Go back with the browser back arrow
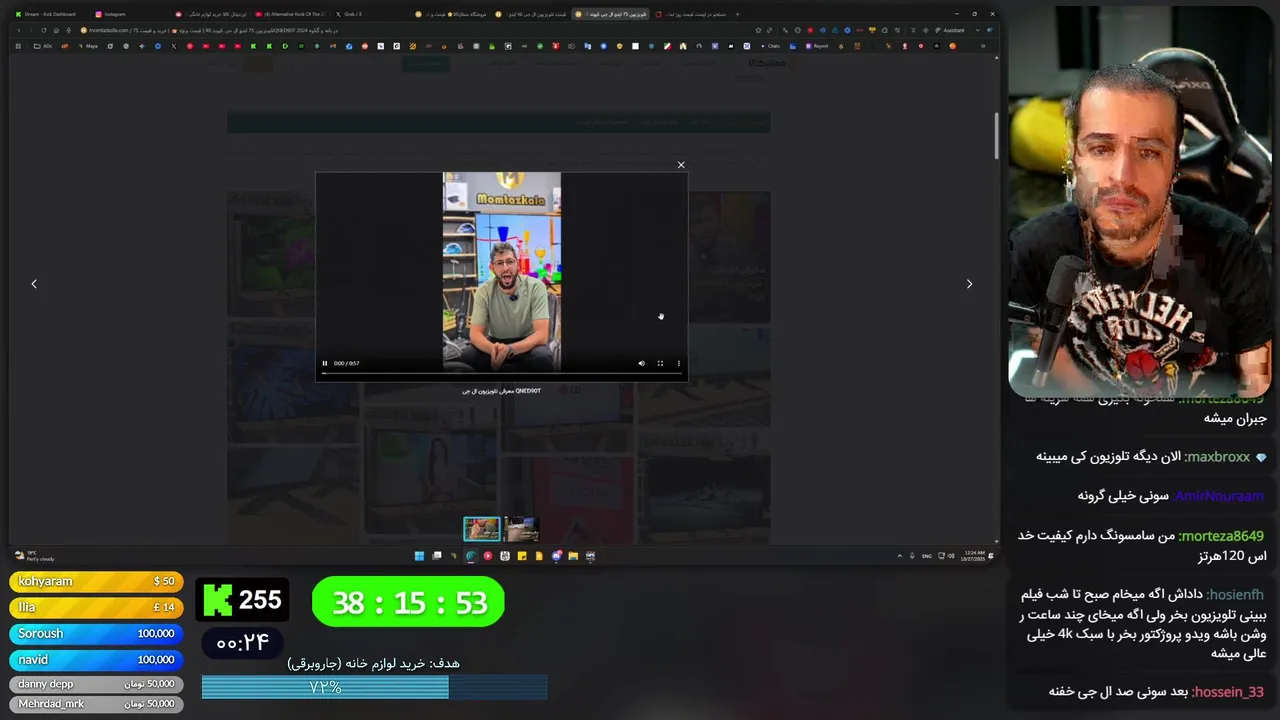The width and height of the screenshot is (1280, 720). [19, 30]
